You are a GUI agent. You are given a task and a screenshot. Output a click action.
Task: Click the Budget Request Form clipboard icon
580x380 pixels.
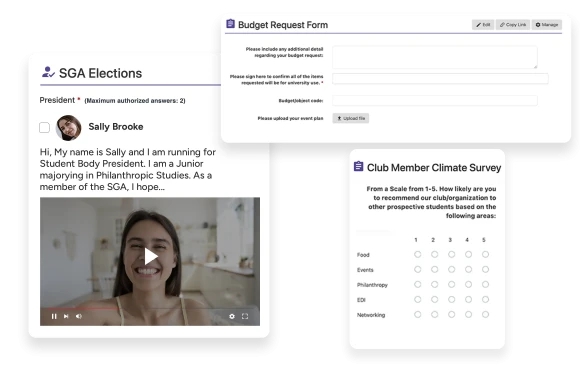[230, 24]
